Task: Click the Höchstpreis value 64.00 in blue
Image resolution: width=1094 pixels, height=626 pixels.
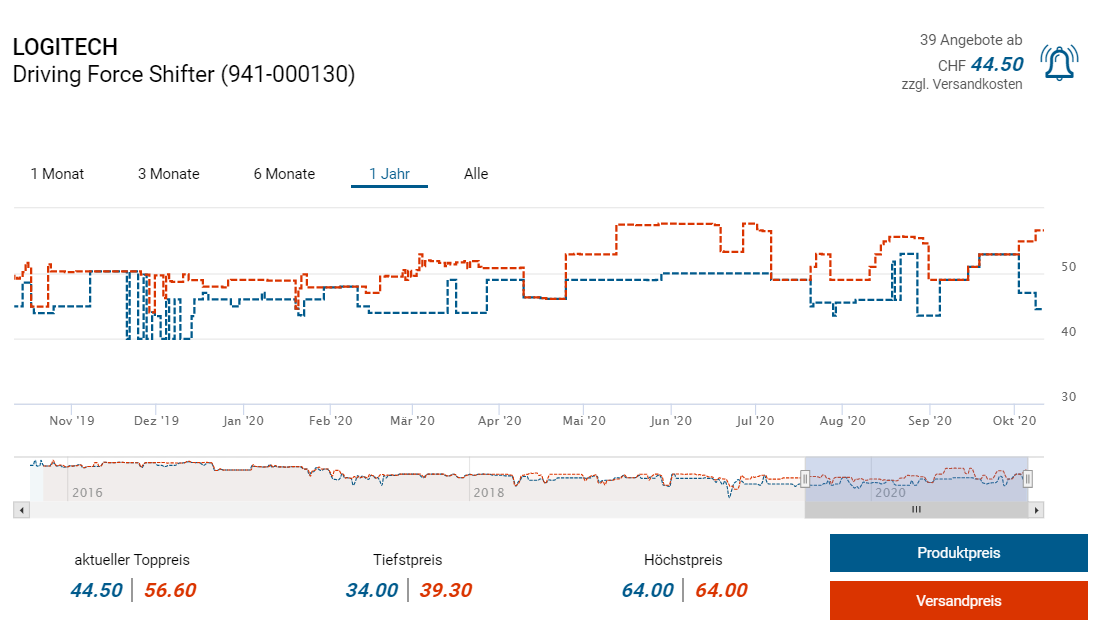Action: (647, 590)
